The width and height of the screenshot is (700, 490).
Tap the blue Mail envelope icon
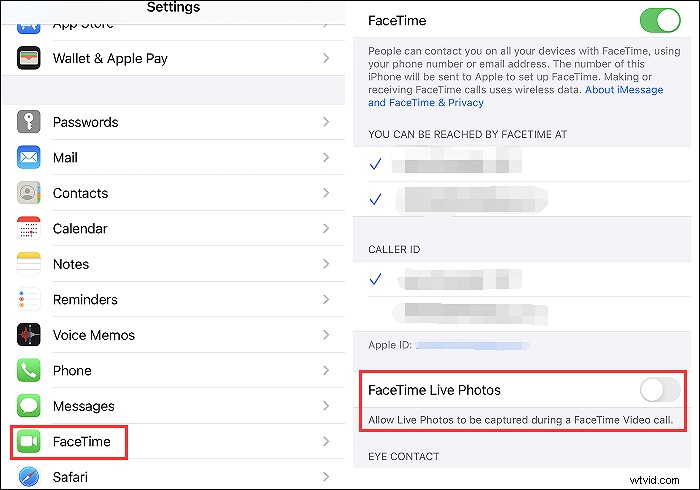coord(29,157)
